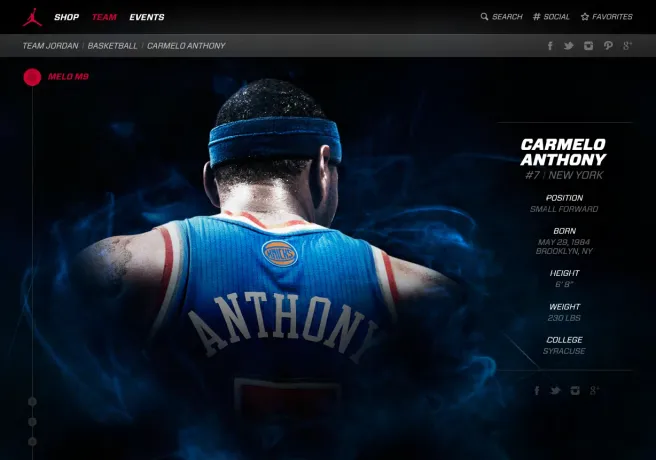
Task: Open Pinterest icon in breadcrumb bar
Action: [x=608, y=46]
